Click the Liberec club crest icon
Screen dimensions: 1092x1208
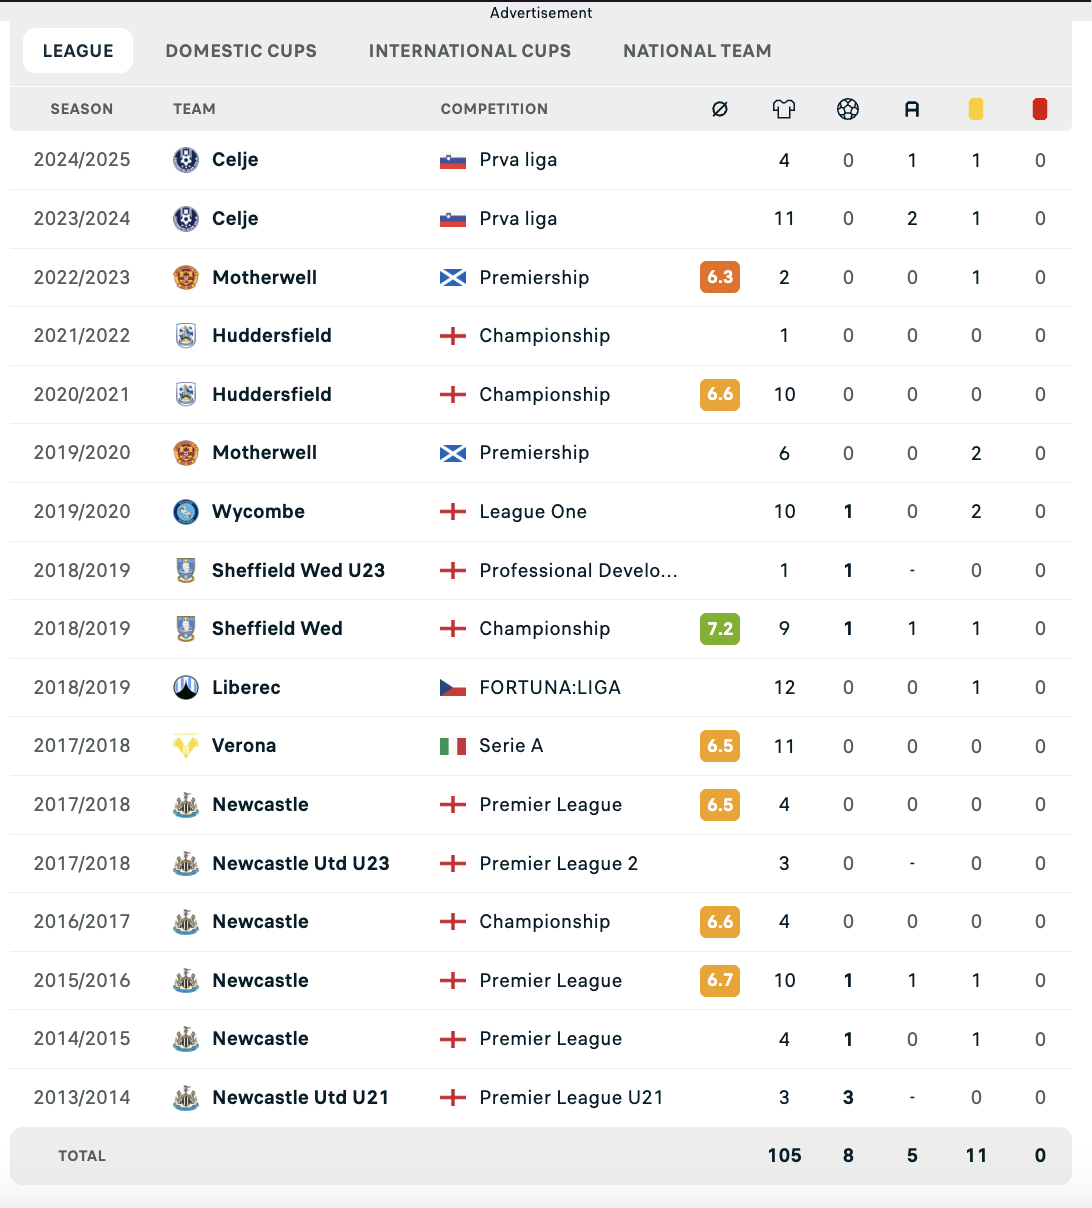tap(186, 687)
